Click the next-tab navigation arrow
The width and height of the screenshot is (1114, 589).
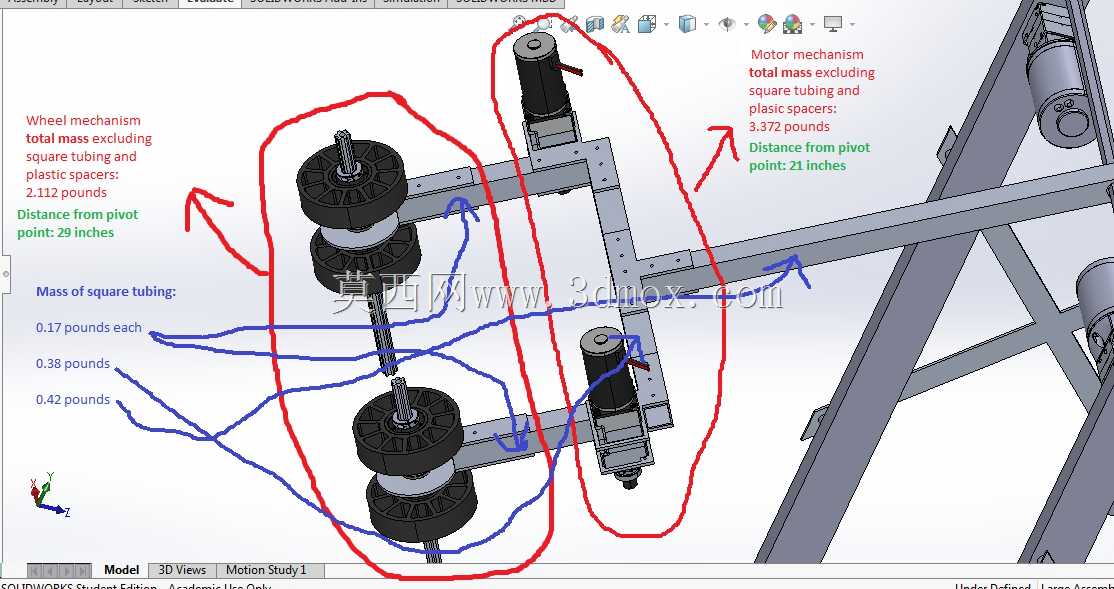coord(67,571)
